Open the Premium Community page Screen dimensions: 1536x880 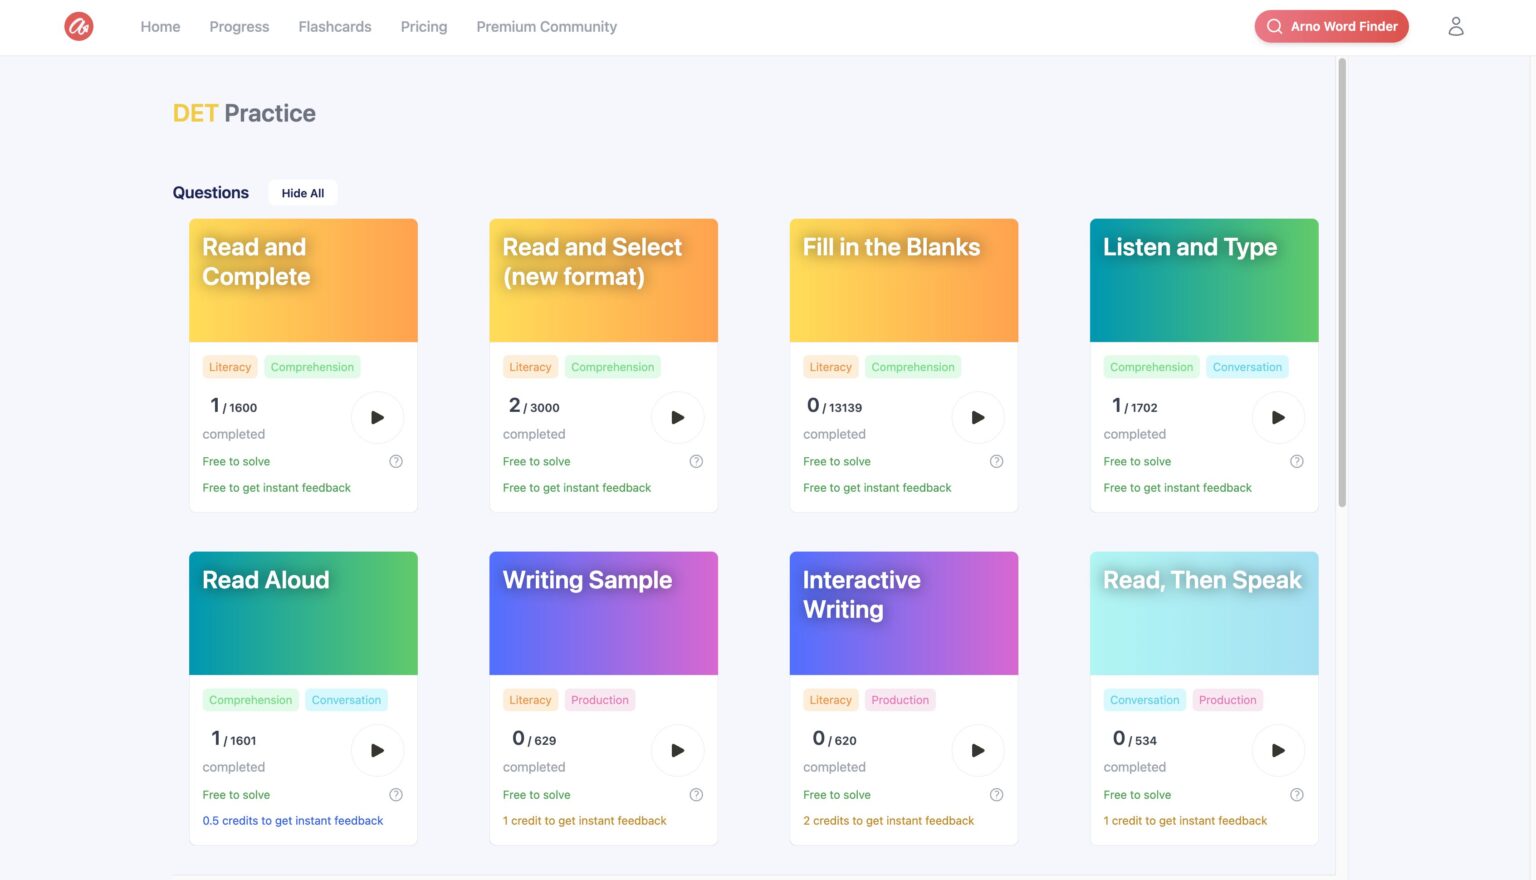[546, 27]
